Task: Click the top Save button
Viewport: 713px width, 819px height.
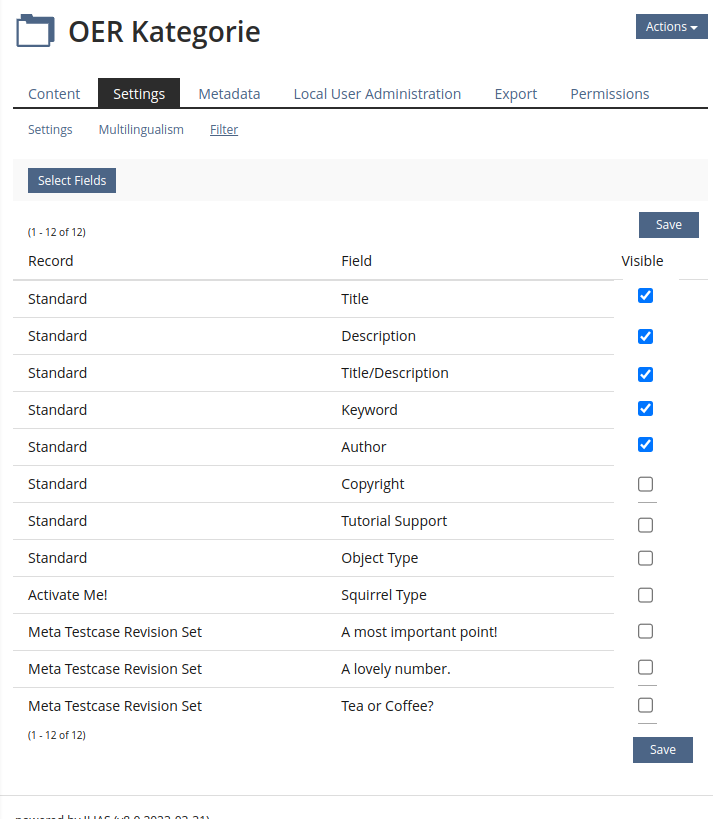Action: pos(668,225)
